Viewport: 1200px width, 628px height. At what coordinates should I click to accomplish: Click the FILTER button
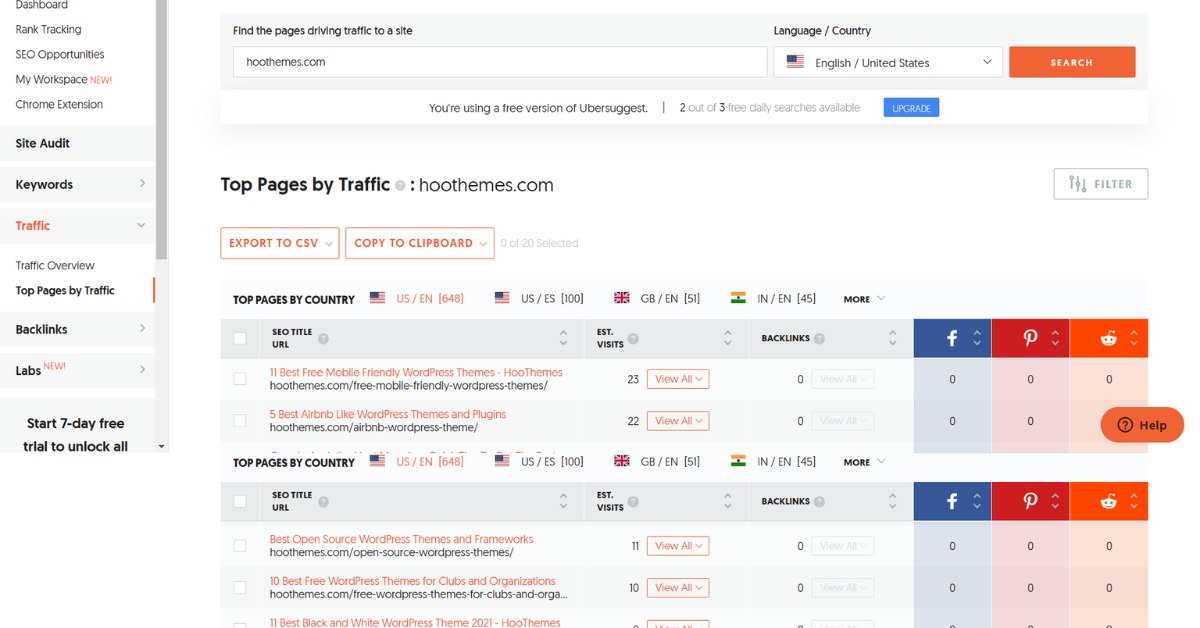tap(1101, 184)
